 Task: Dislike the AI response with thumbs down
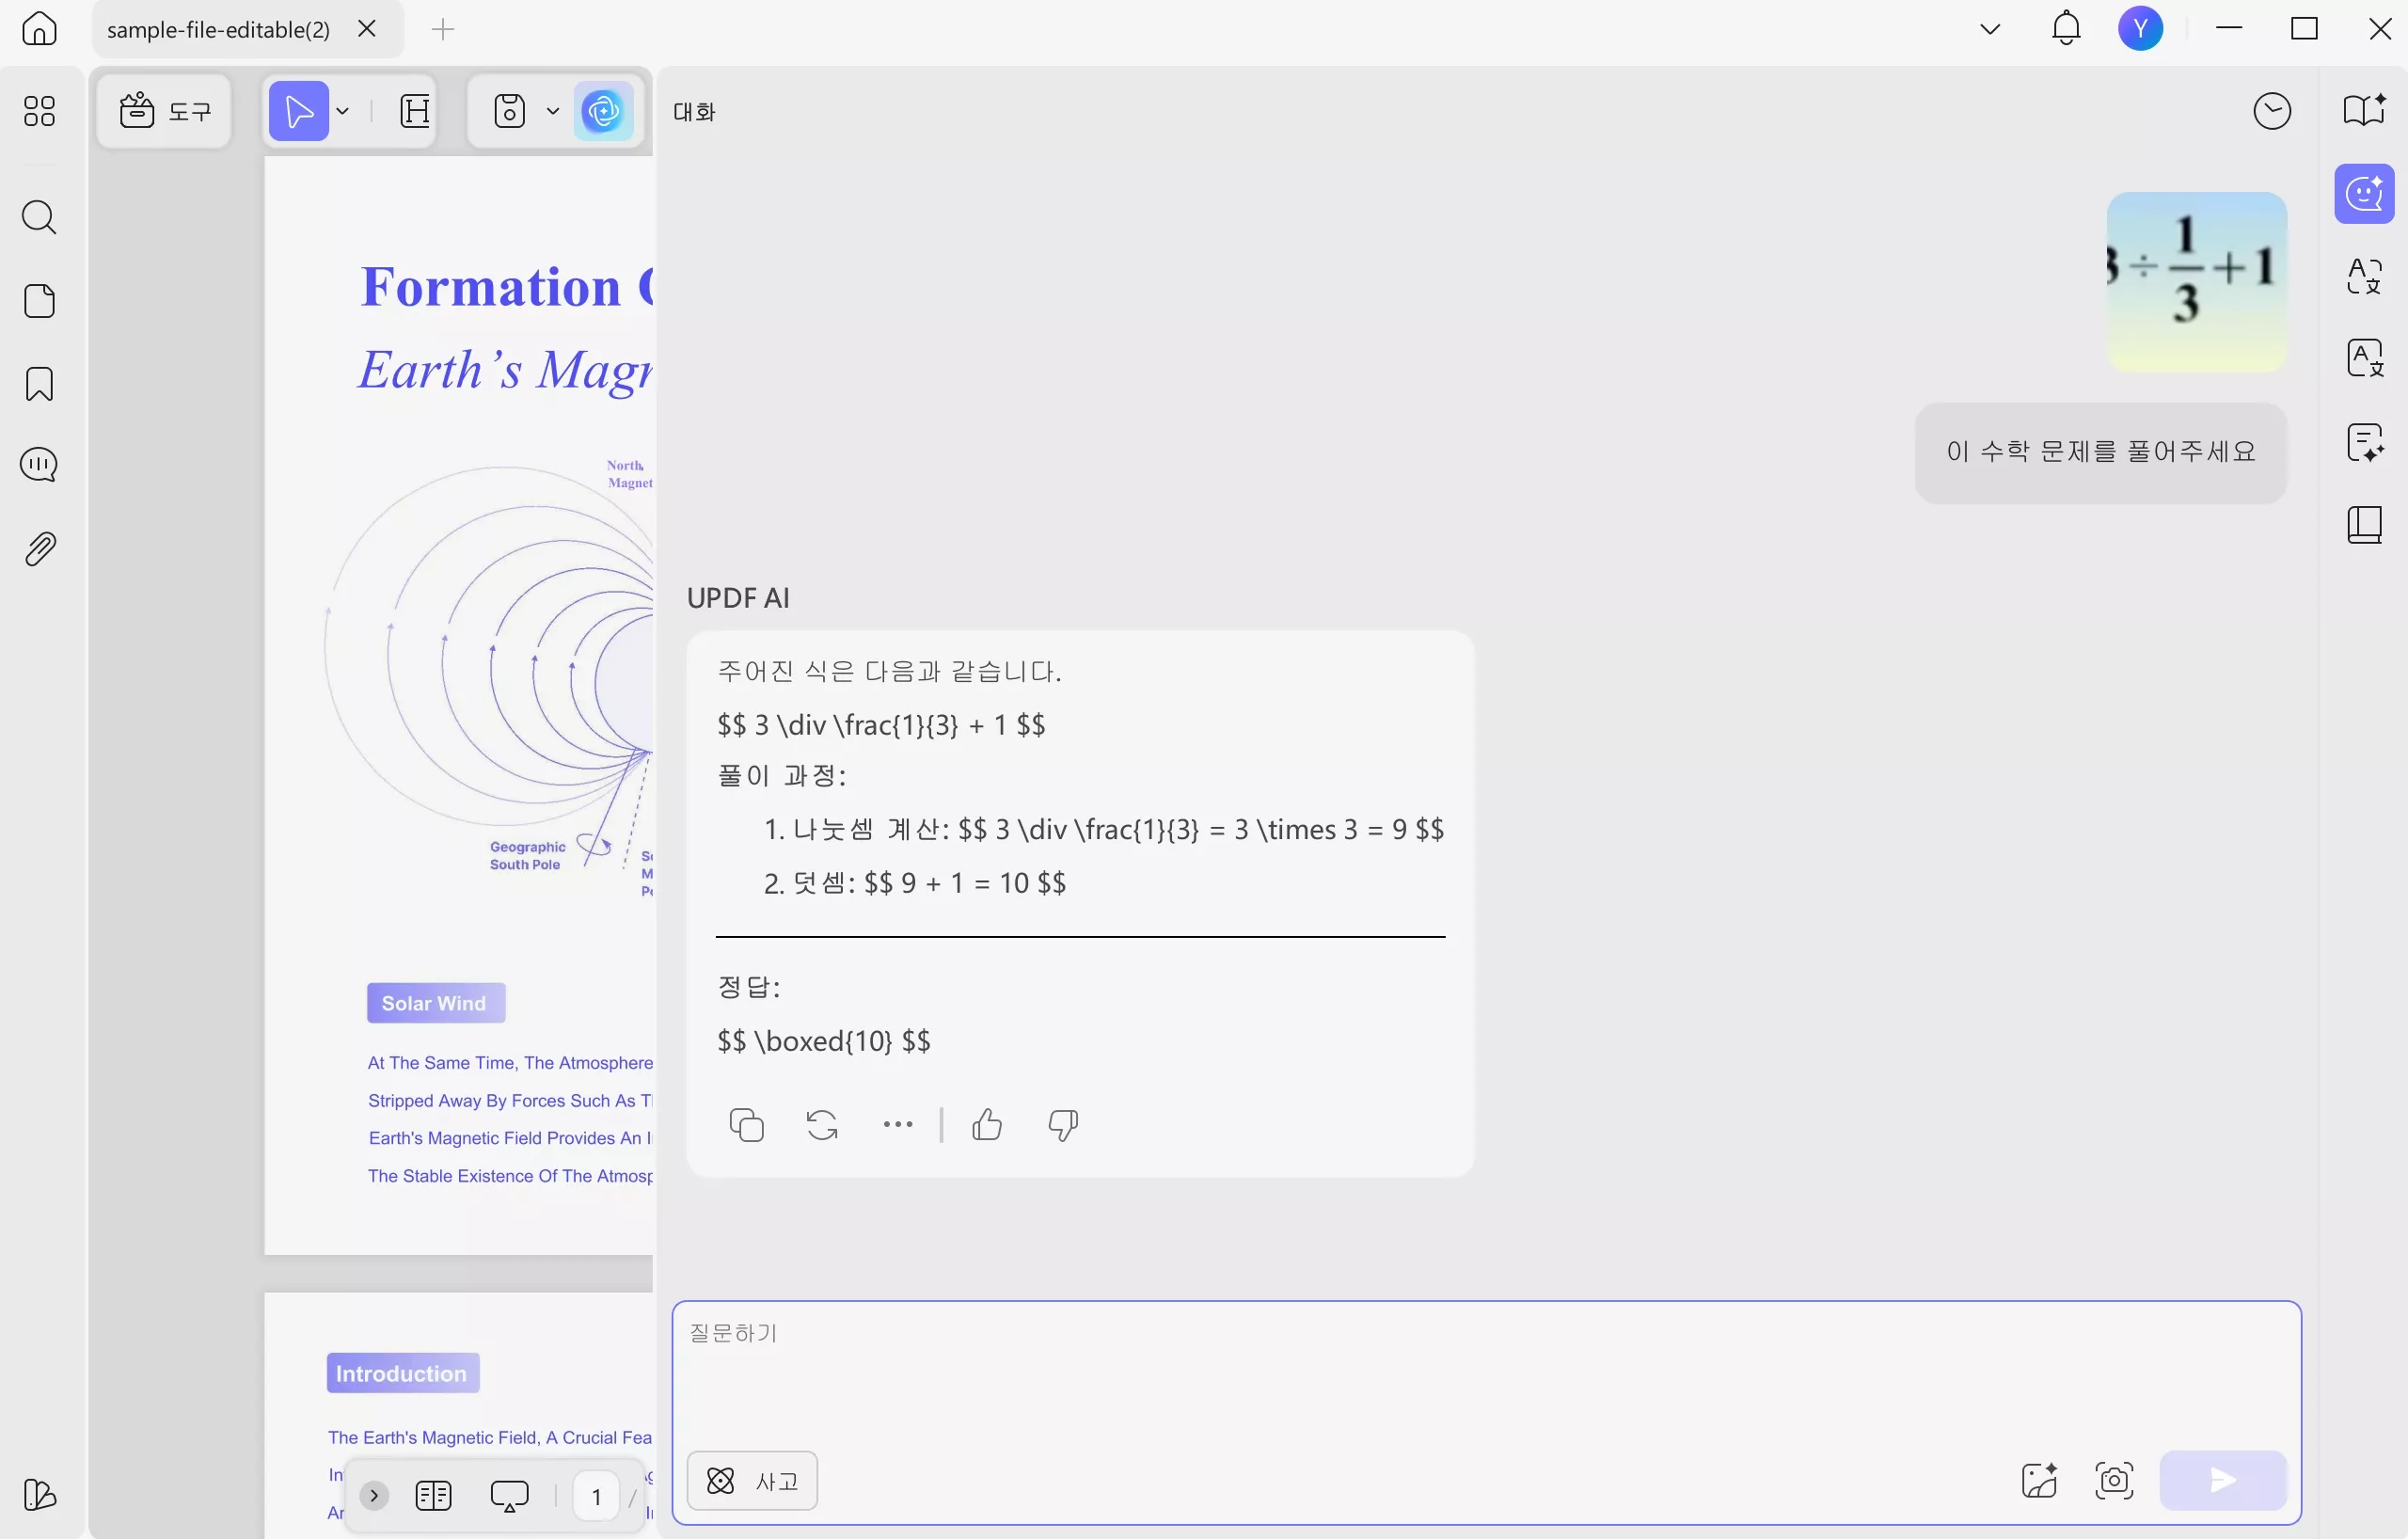(x=1063, y=1125)
